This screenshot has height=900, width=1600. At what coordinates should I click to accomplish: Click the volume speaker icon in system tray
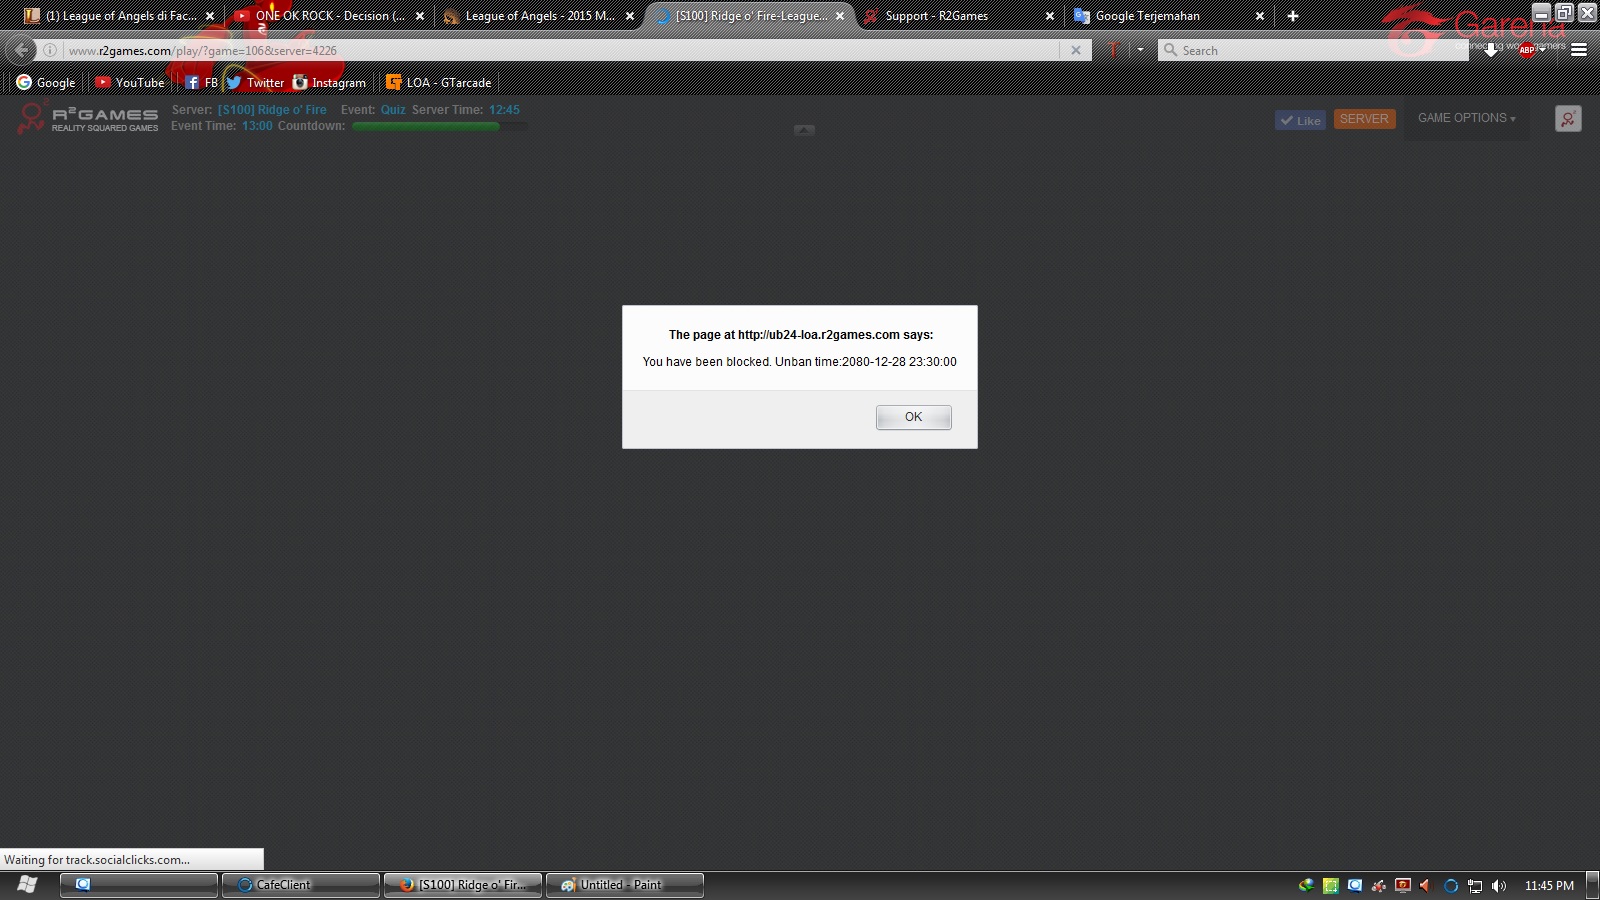(1498, 885)
